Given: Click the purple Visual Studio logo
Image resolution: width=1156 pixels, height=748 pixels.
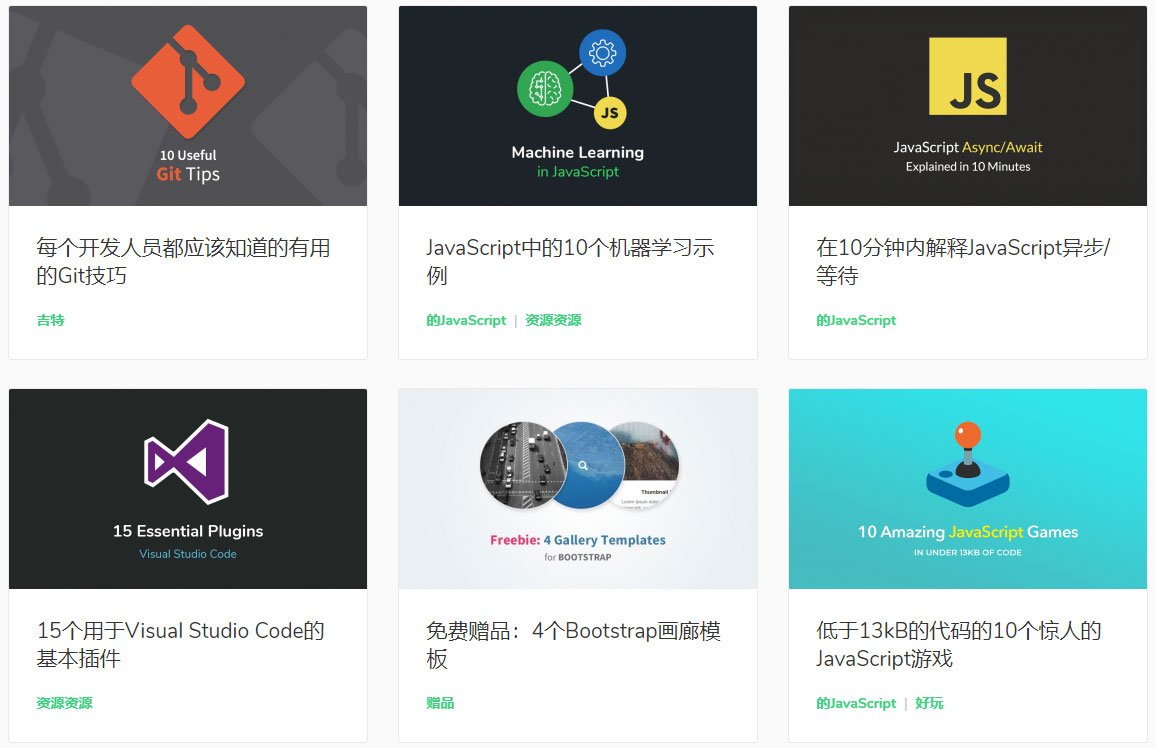Looking at the screenshot, I should [187, 462].
